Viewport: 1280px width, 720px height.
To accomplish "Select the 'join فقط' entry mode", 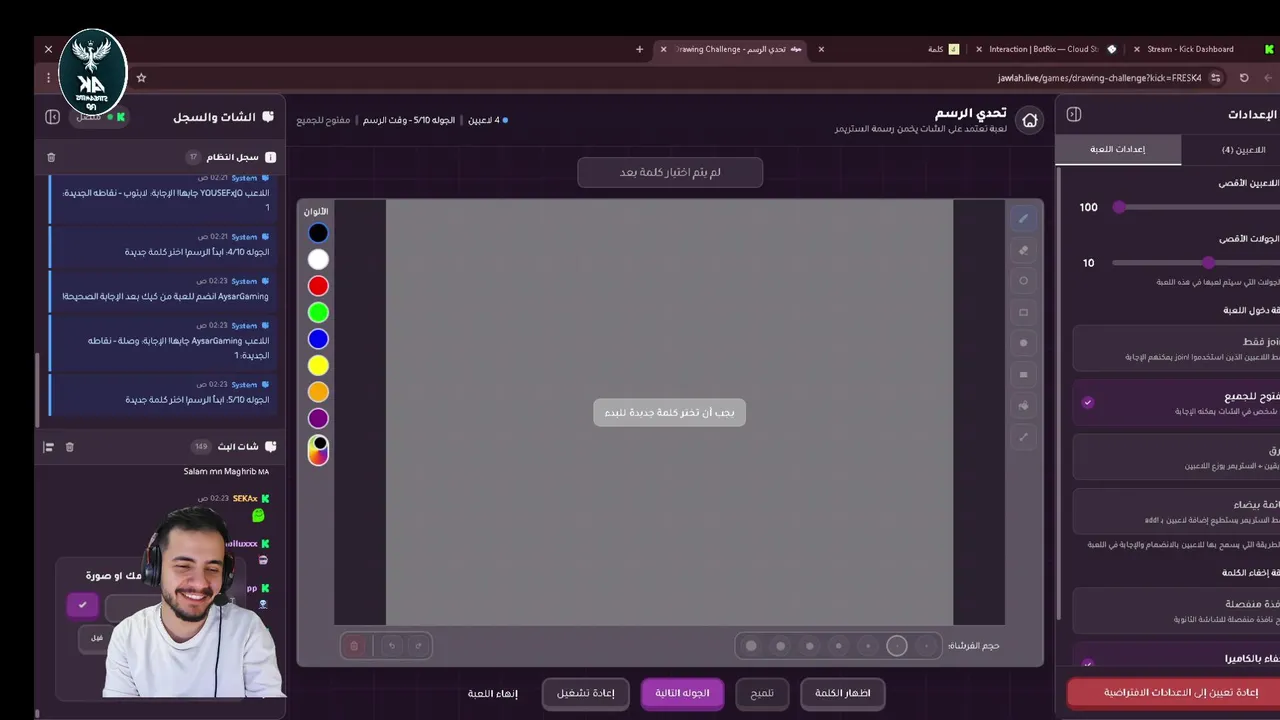I will (x=1176, y=348).
